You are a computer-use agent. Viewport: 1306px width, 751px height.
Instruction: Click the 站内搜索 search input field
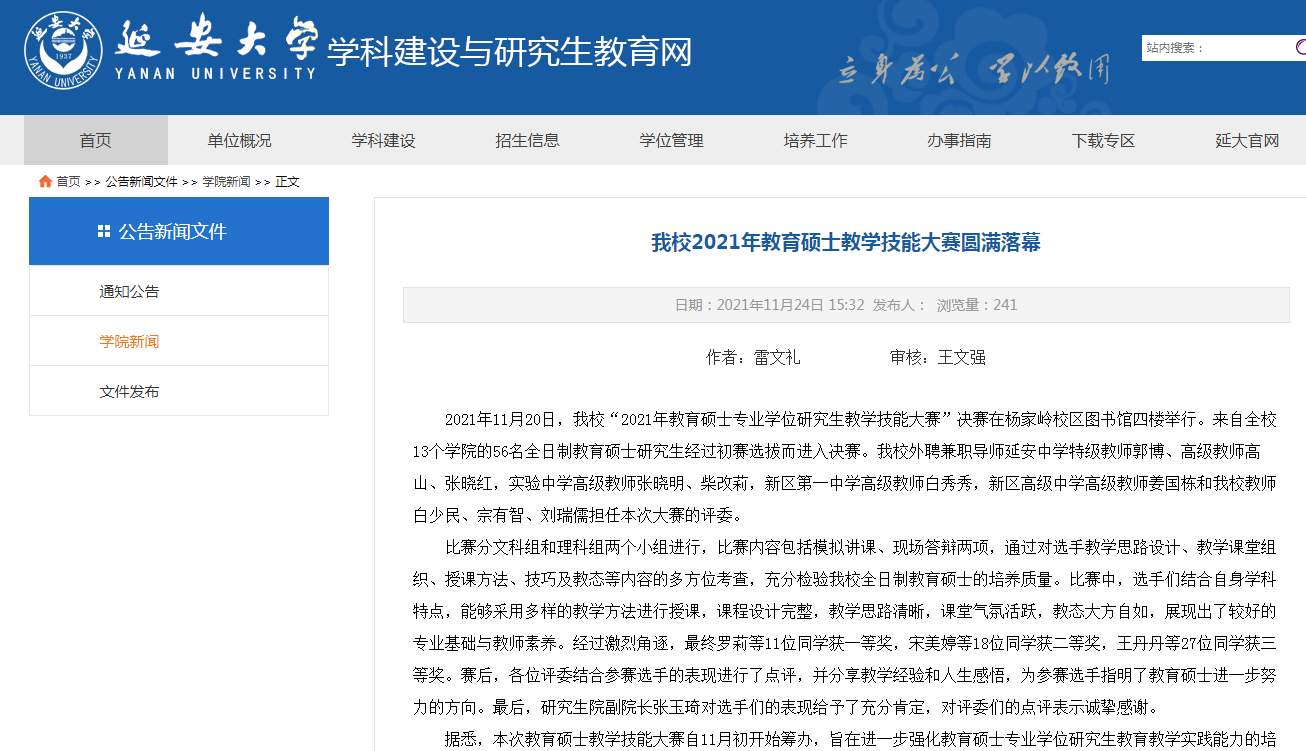(1217, 47)
